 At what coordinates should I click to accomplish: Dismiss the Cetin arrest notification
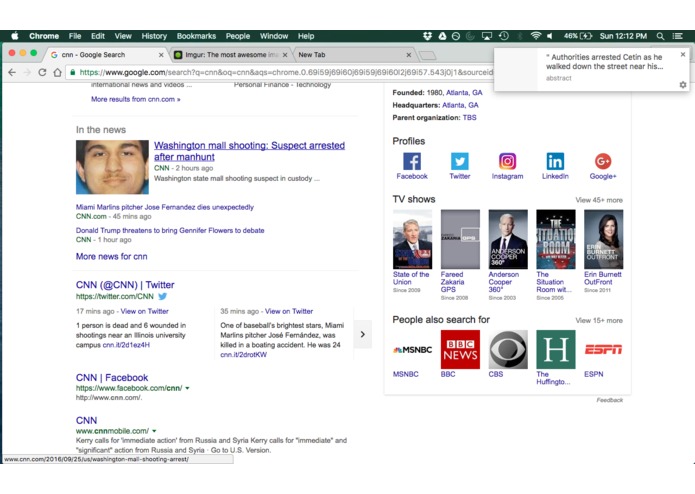coord(683,54)
